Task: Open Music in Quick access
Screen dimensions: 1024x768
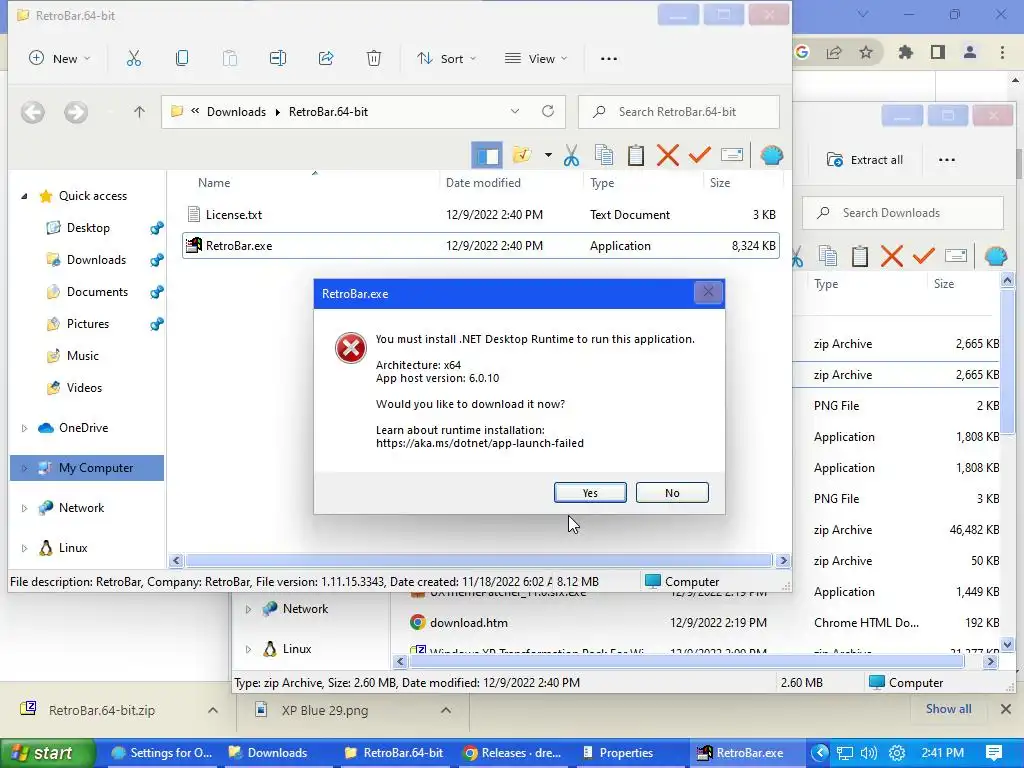Action: (x=82, y=356)
